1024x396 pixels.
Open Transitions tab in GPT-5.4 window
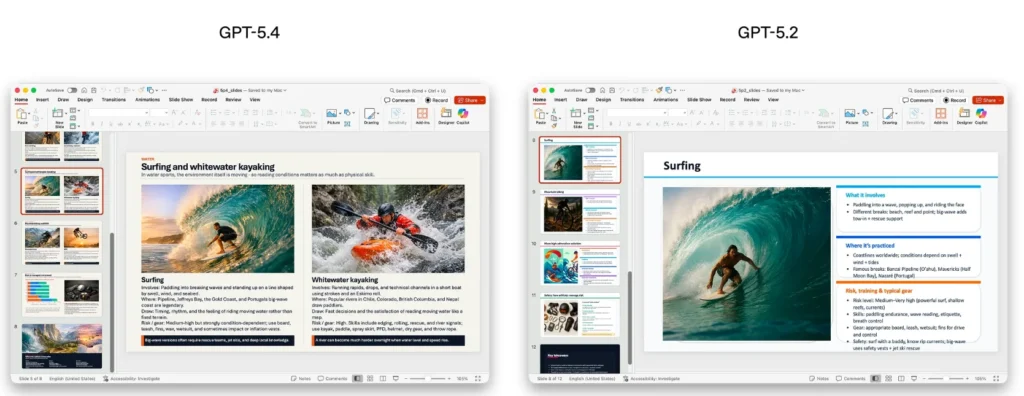[114, 100]
